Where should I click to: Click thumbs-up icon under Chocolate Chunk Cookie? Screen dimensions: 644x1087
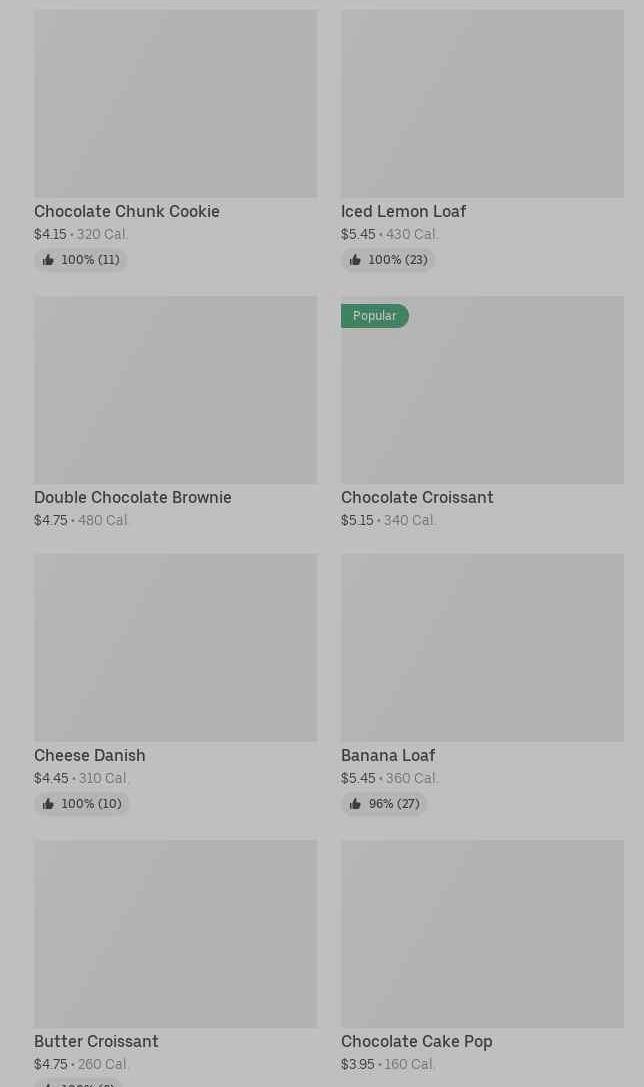pos(48,260)
